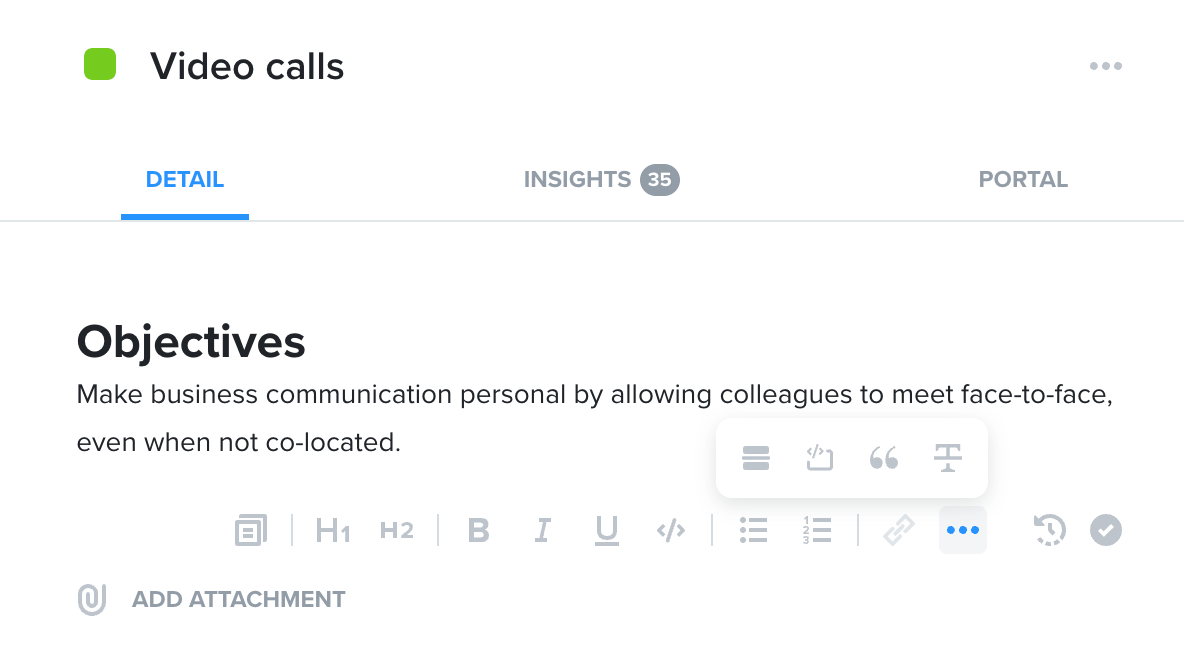Open the templates icon in the toolbar
Screen dimensions: 1184x666
coord(251,530)
